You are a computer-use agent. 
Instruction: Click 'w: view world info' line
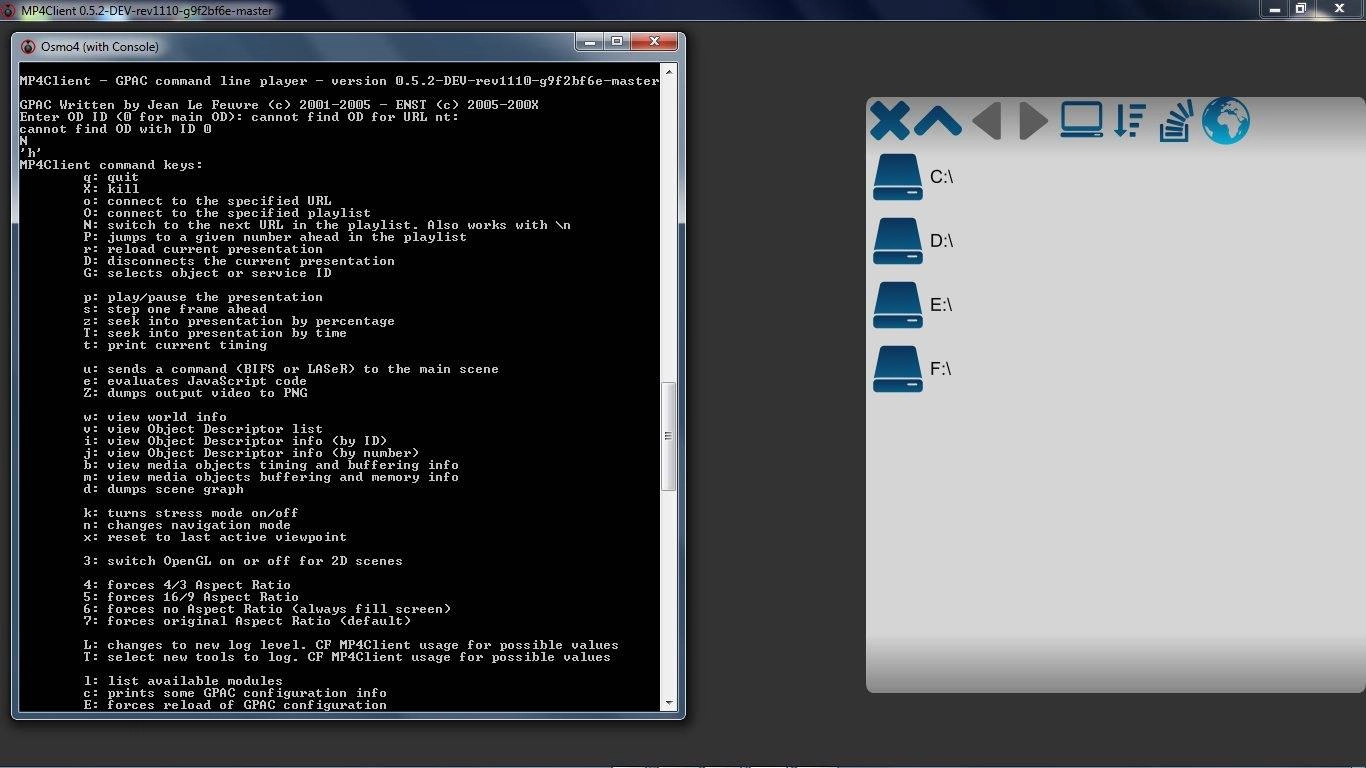(155, 417)
